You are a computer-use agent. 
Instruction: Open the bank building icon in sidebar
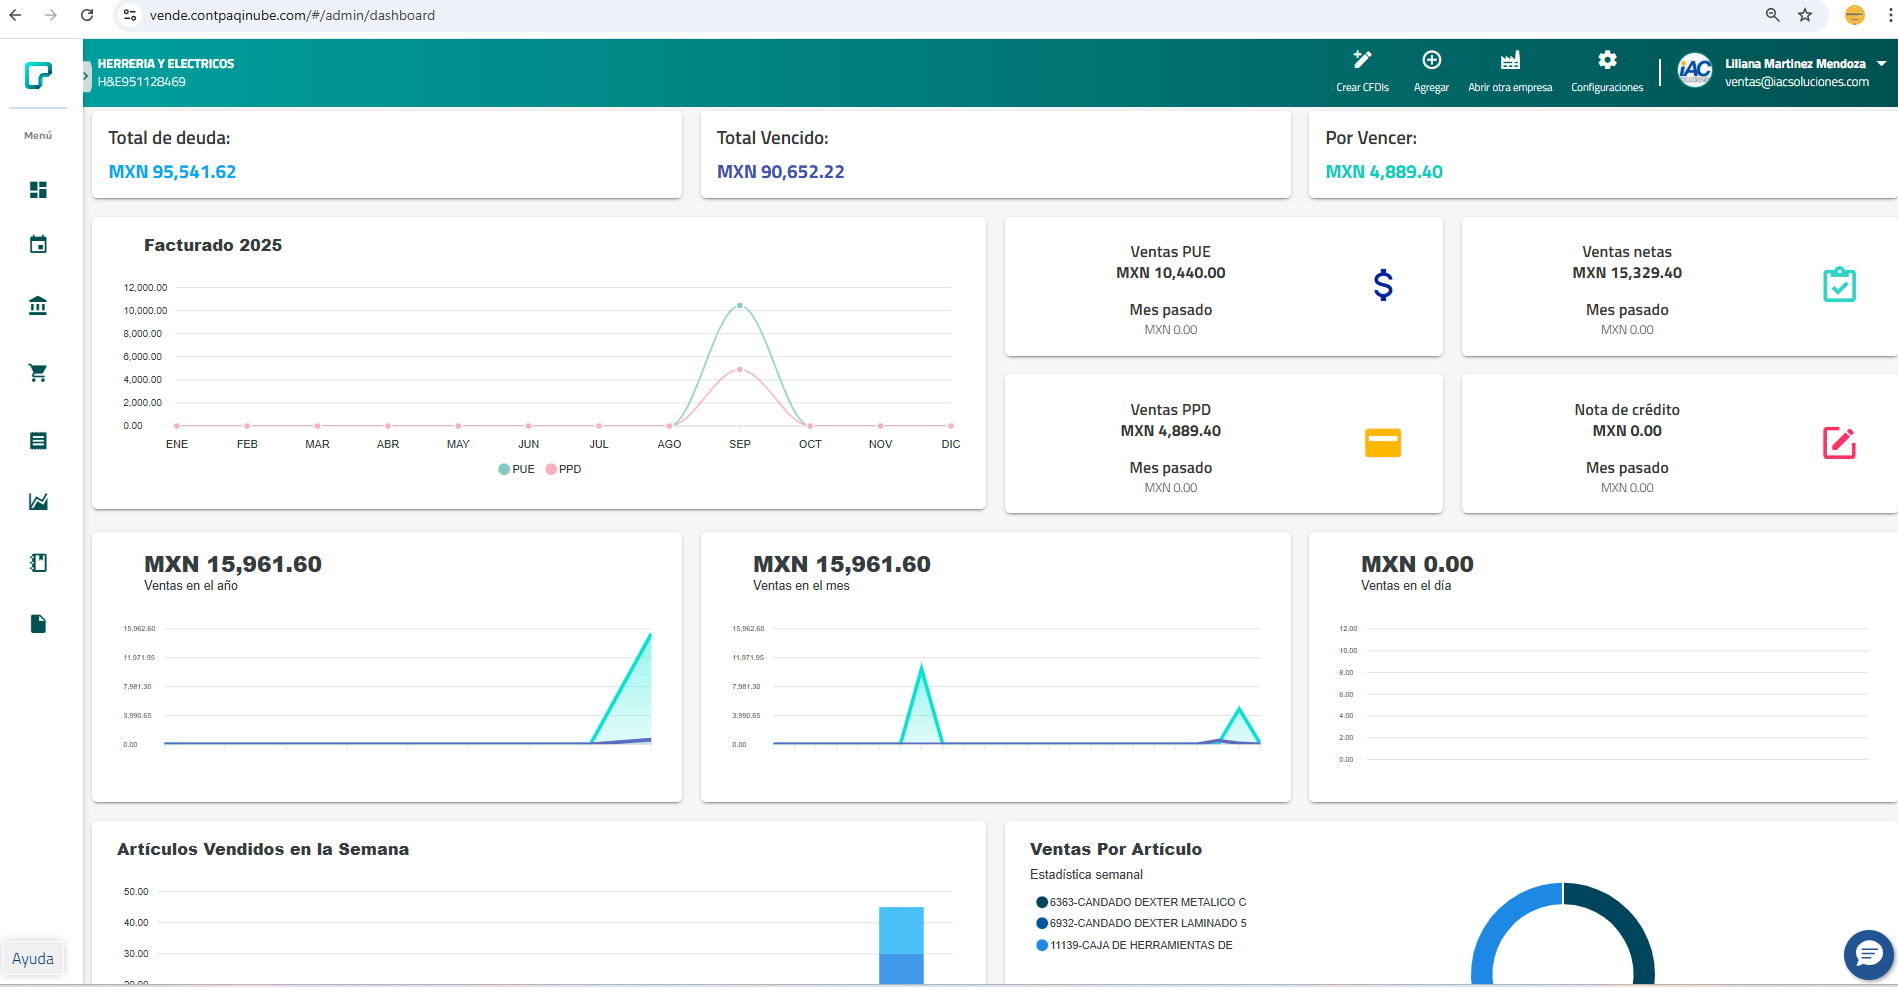pyautogui.click(x=38, y=306)
